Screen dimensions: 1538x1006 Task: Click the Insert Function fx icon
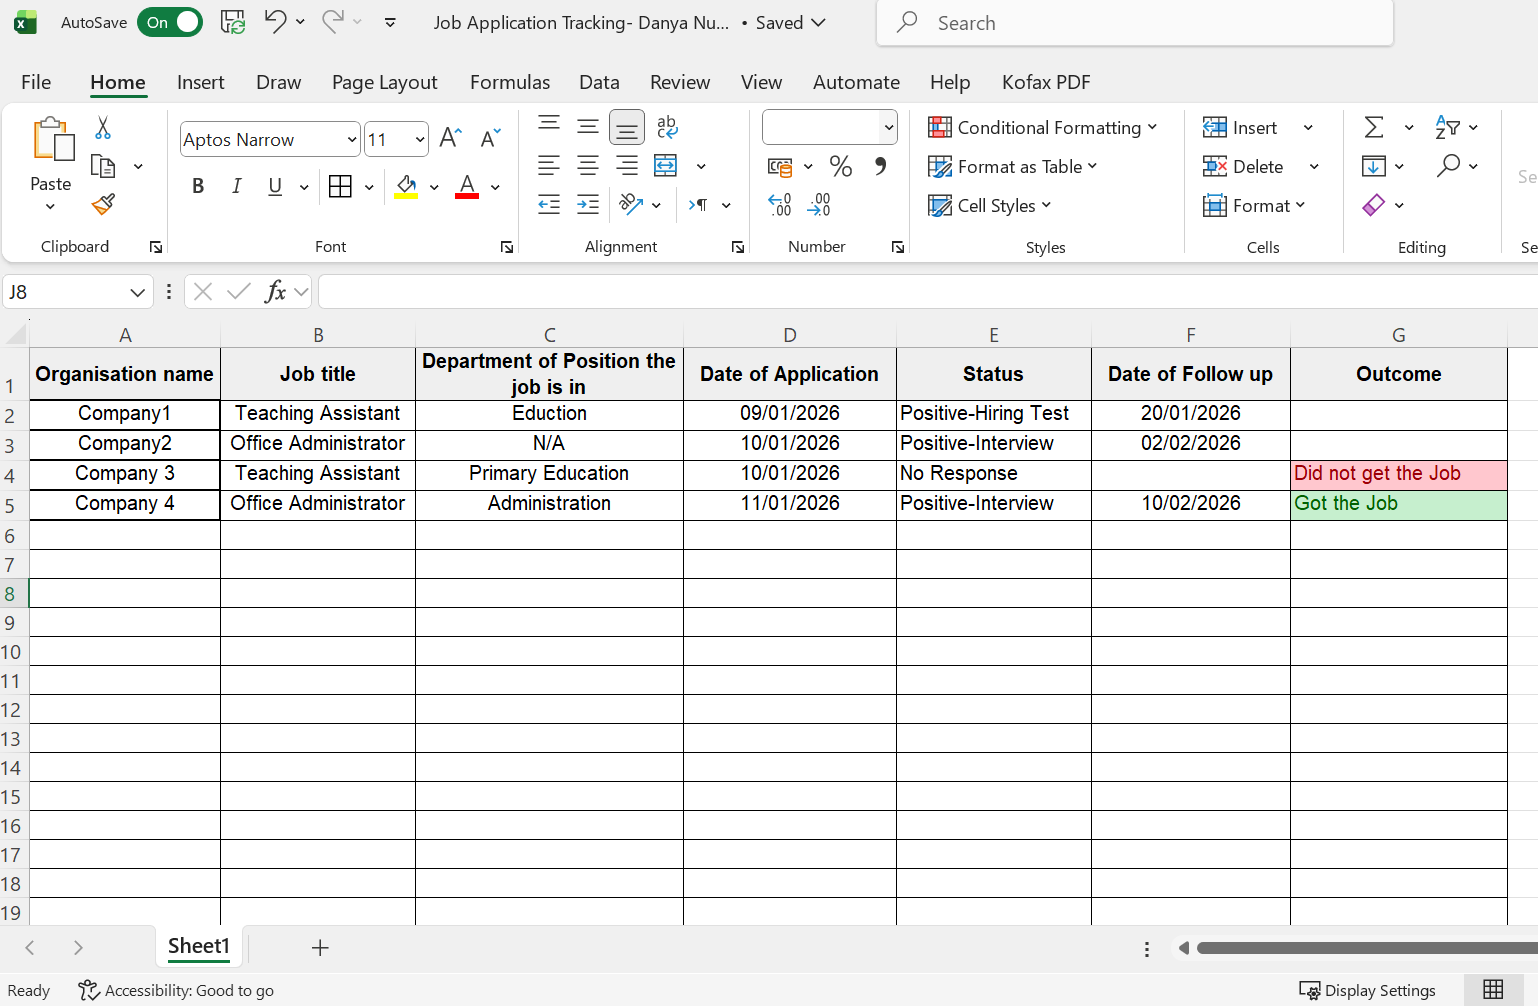[x=275, y=292]
